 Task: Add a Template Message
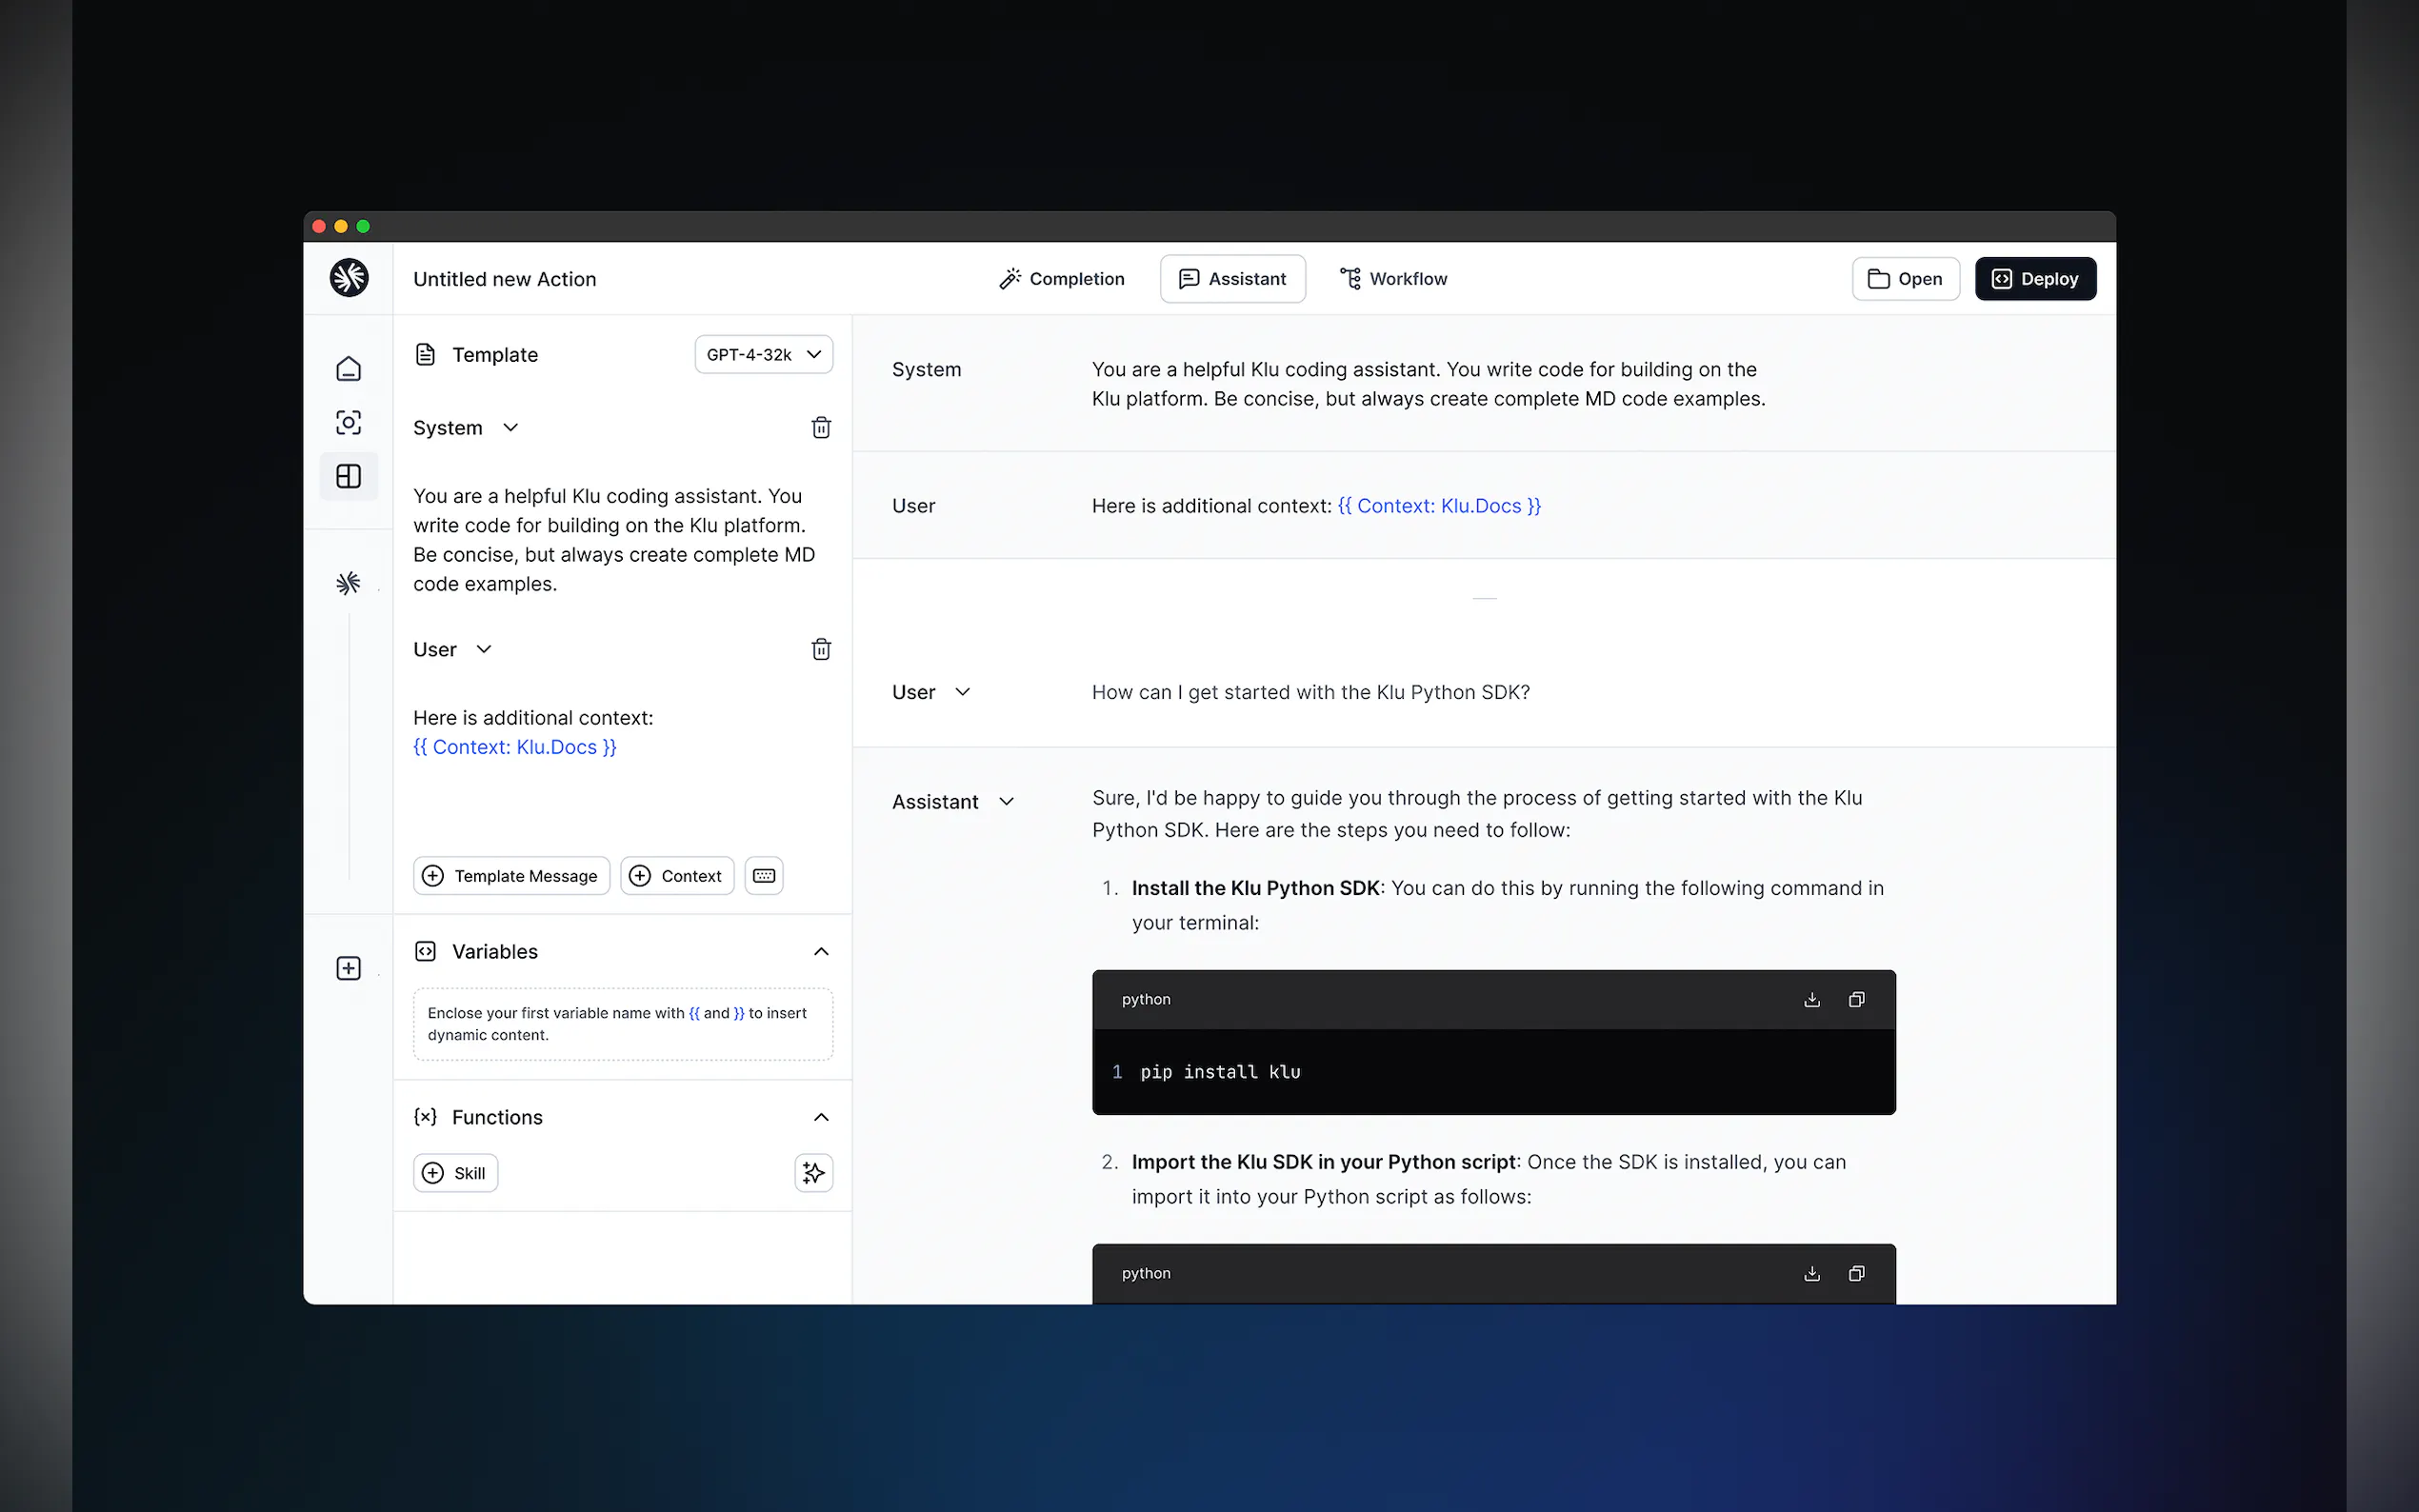(x=511, y=876)
